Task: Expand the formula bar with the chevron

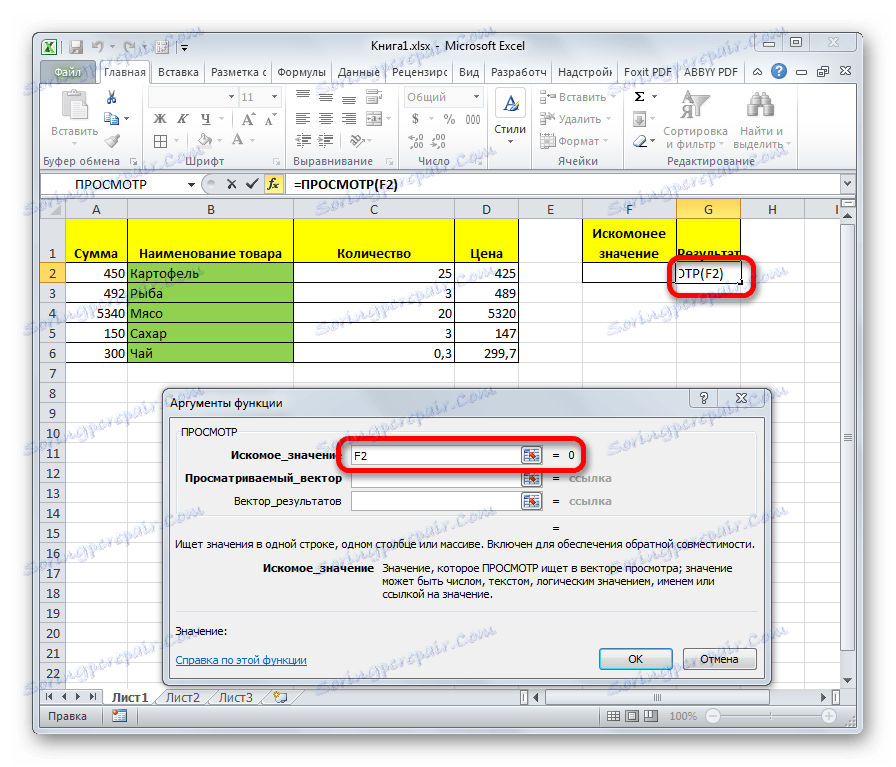Action: click(x=847, y=184)
